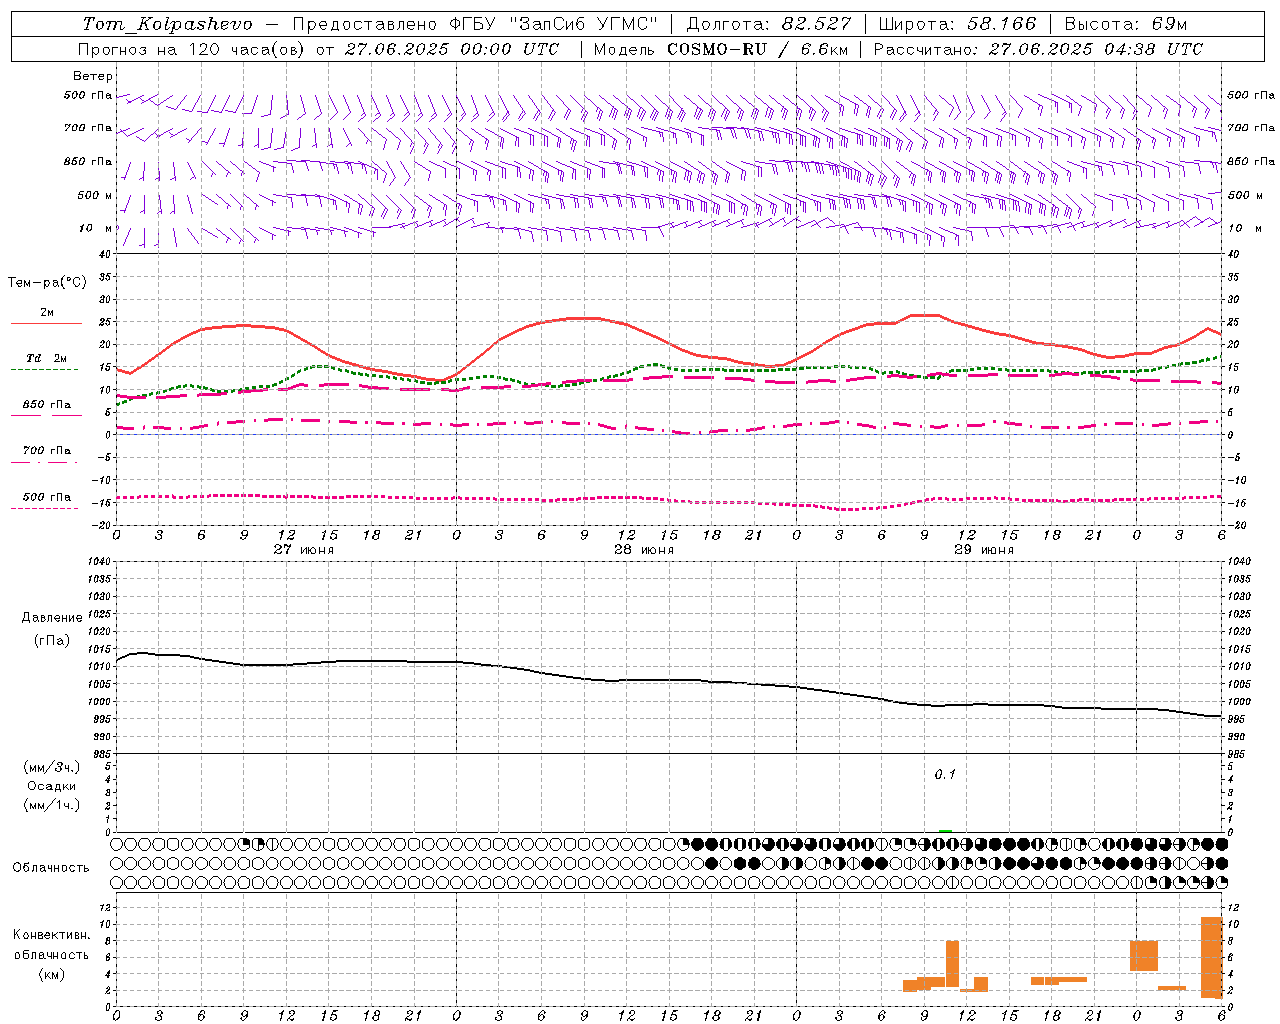Click the Tom_Kolpashevo station title
This screenshot has width=1280, height=1024.
[x=168, y=23]
